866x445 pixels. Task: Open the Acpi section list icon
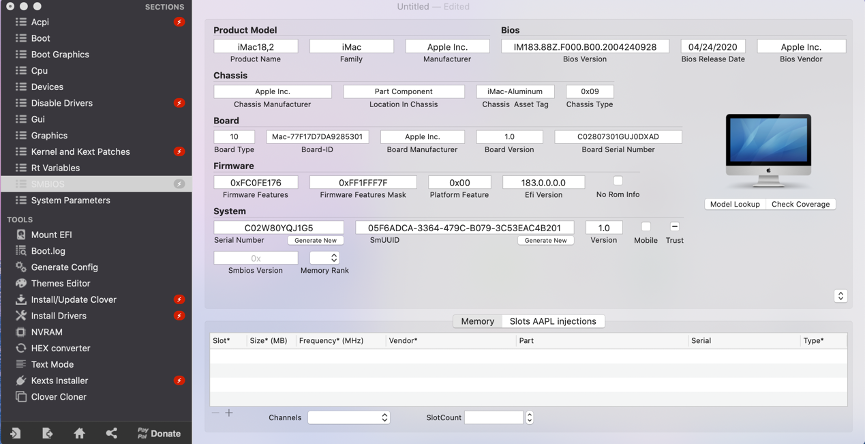tap(21, 22)
